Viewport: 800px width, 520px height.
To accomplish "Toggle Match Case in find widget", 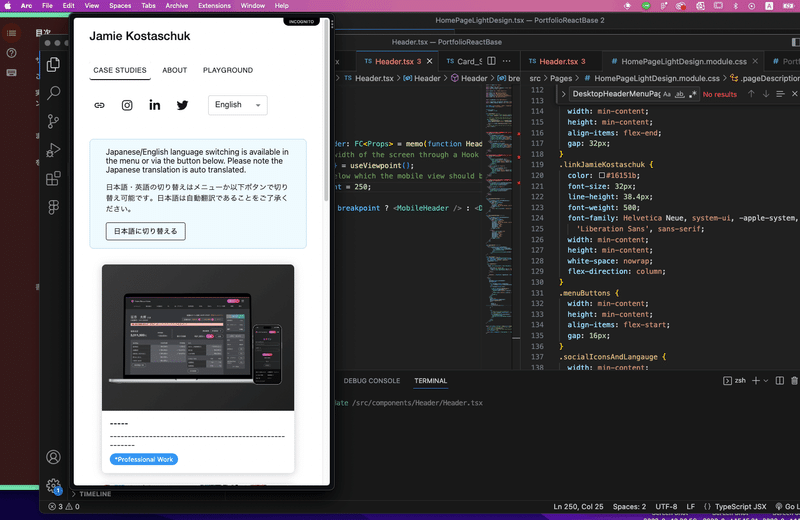I will pyautogui.click(x=667, y=94).
